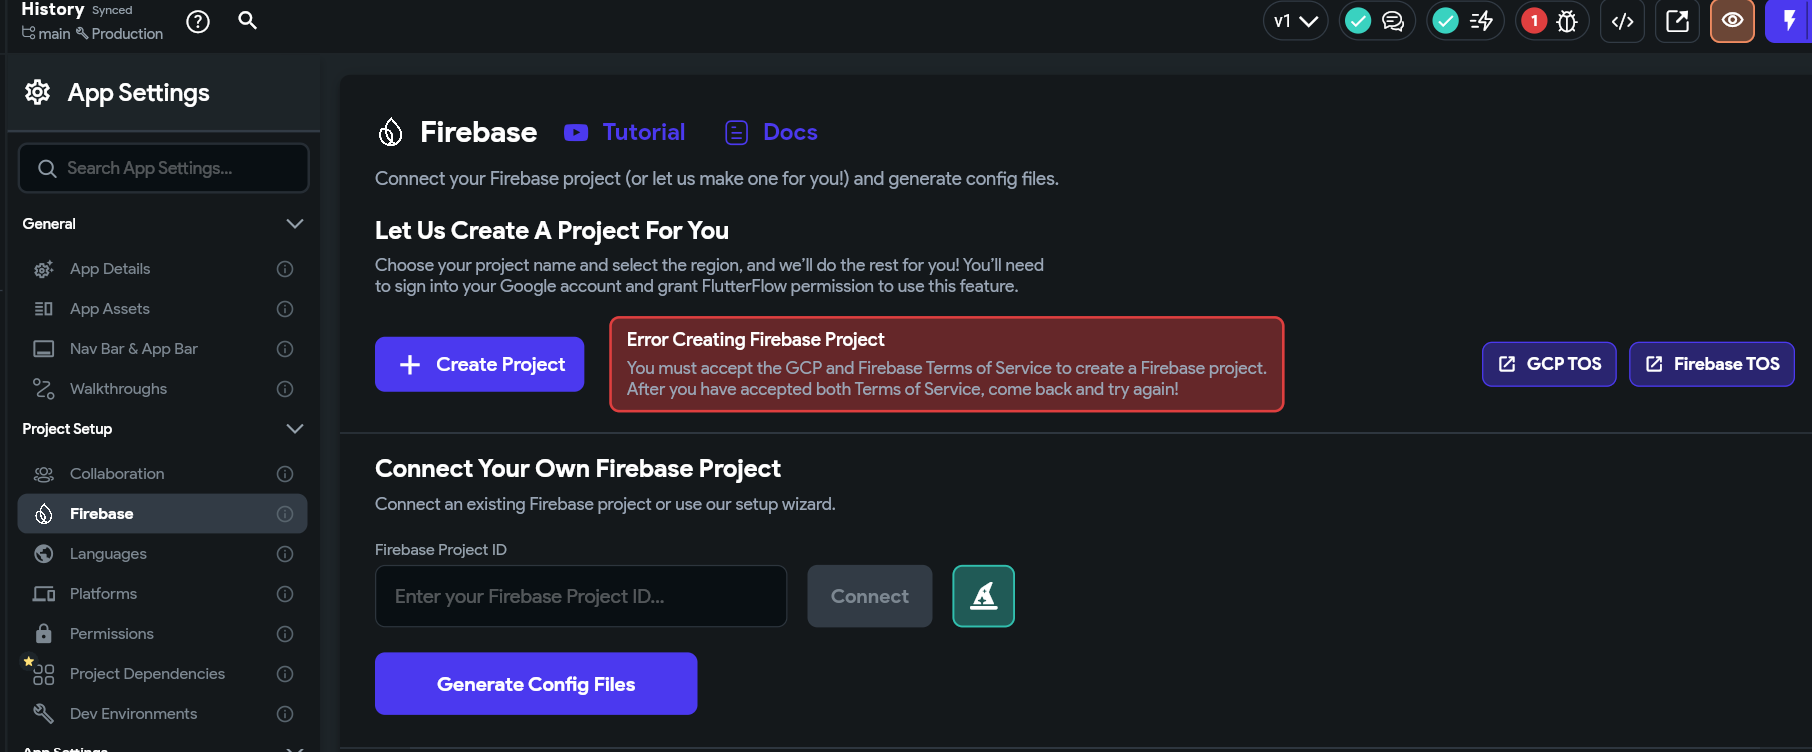Click the search magnifier in top bar
This screenshot has height=752, width=1812.
(x=248, y=20)
